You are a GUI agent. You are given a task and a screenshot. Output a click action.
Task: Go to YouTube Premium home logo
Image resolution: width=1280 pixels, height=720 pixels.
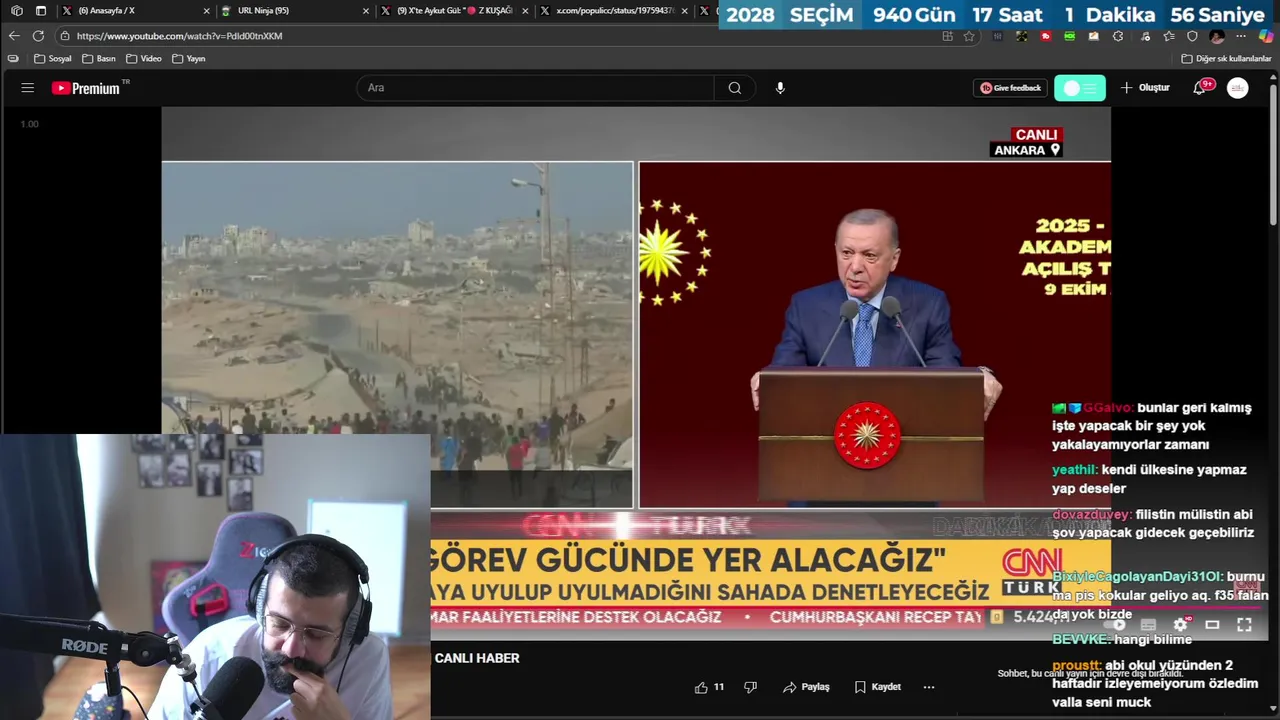[86, 88]
